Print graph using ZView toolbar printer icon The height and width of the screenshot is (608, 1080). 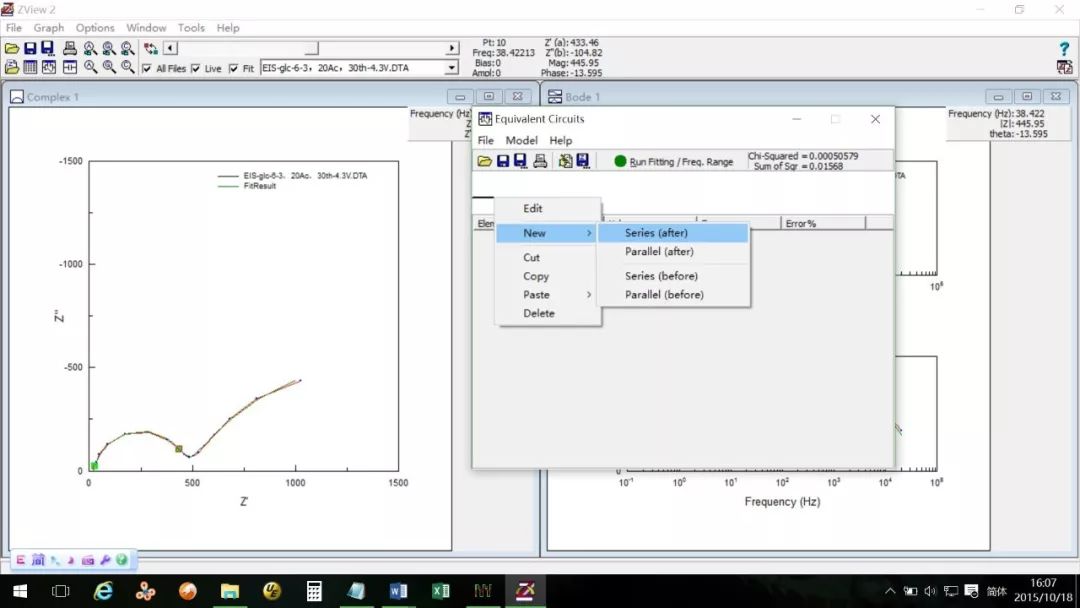click(70, 48)
